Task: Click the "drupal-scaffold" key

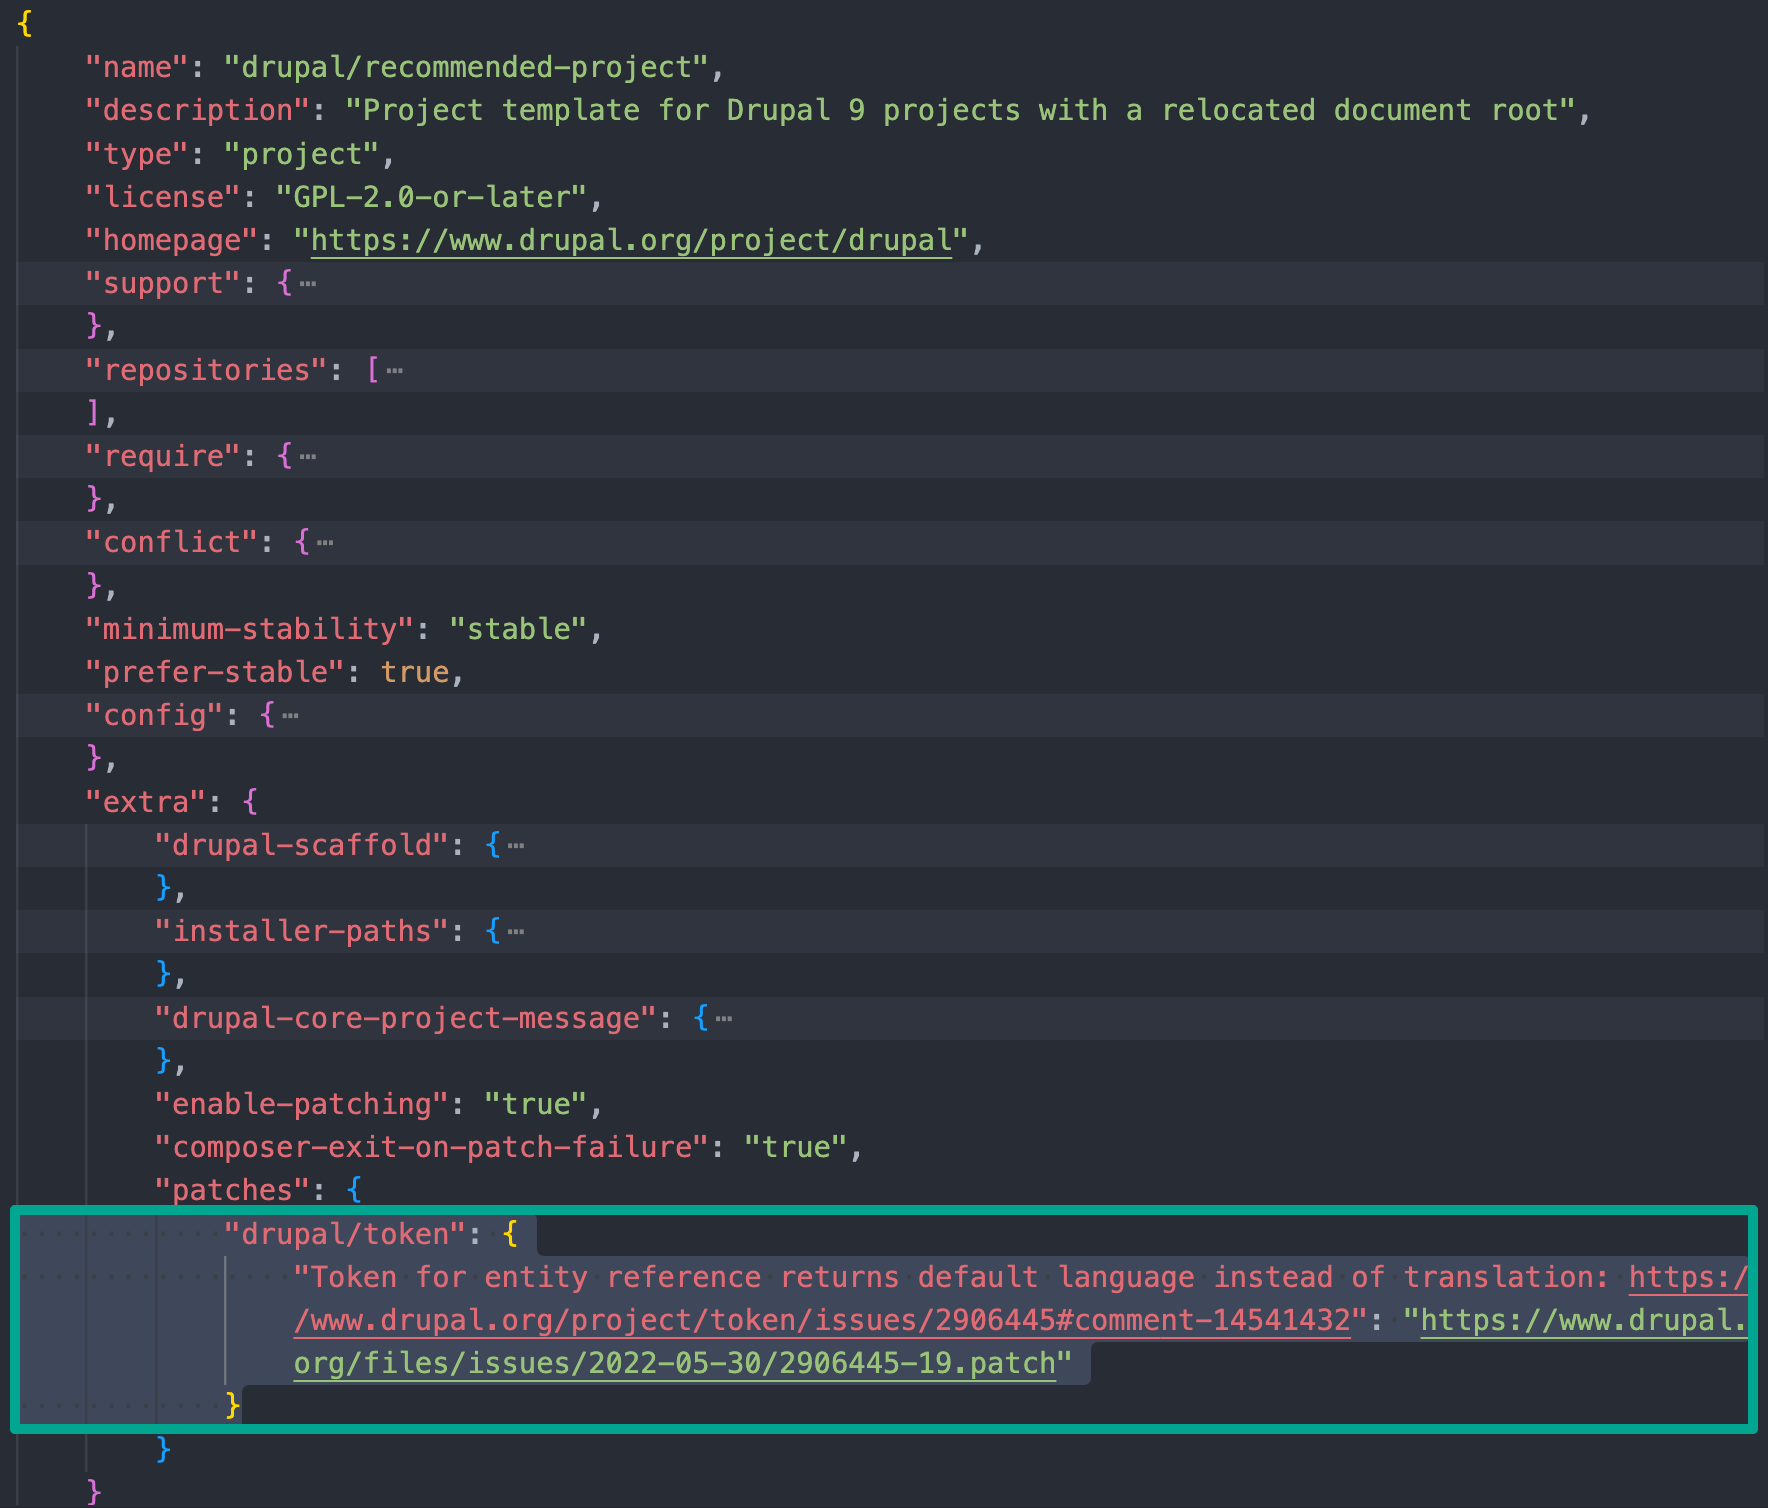Action: click(x=302, y=846)
